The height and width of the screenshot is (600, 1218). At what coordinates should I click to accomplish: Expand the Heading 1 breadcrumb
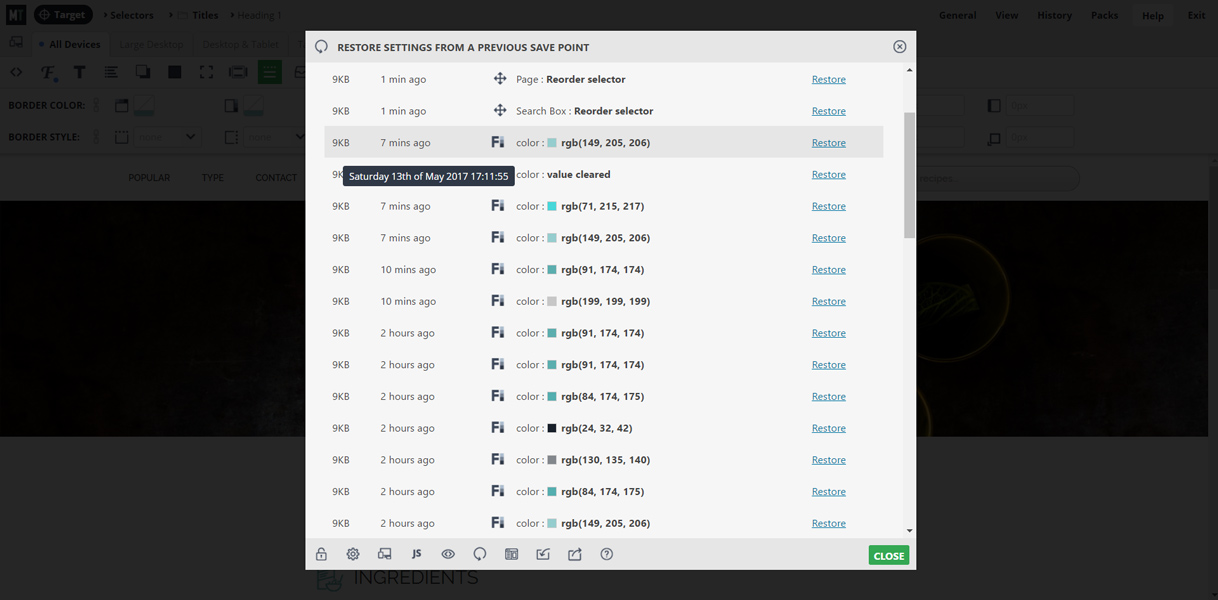255,15
